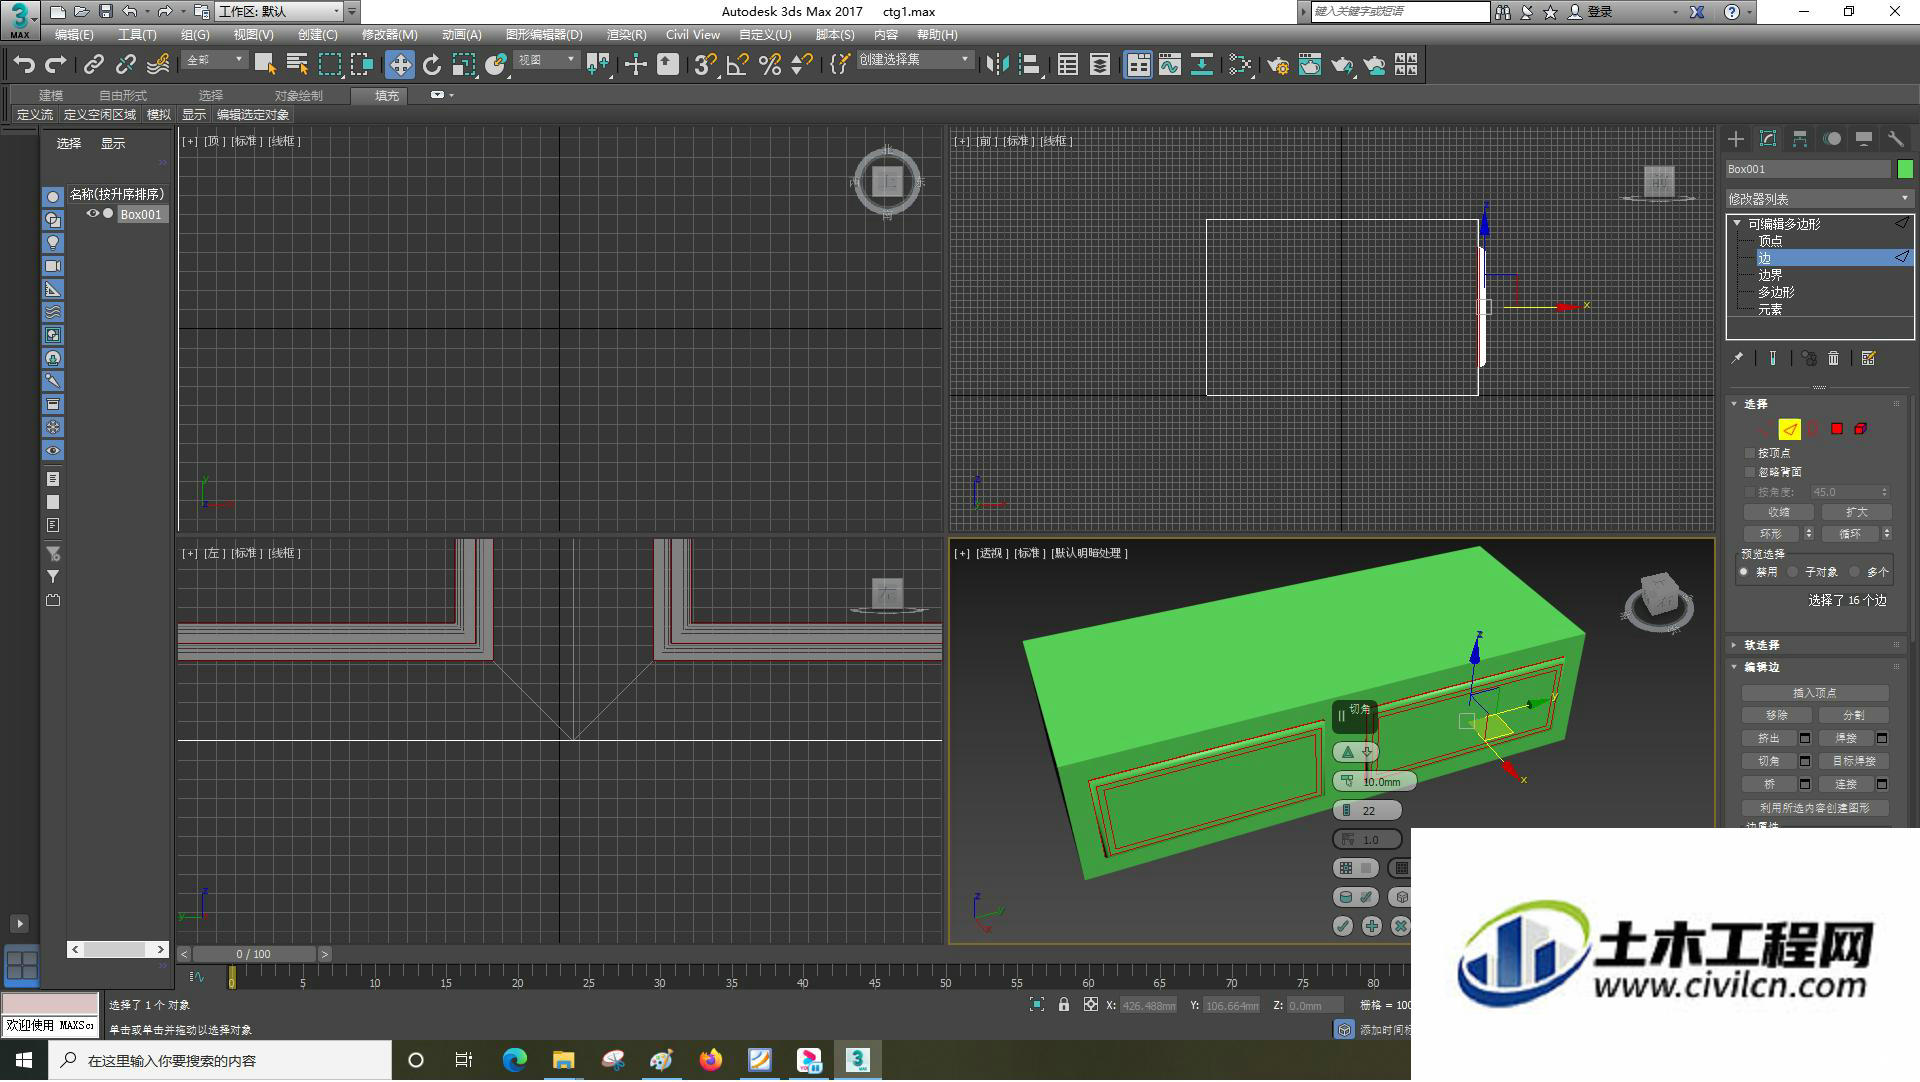Open the 视图 reference coordinate dropdown

click(x=546, y=61)
